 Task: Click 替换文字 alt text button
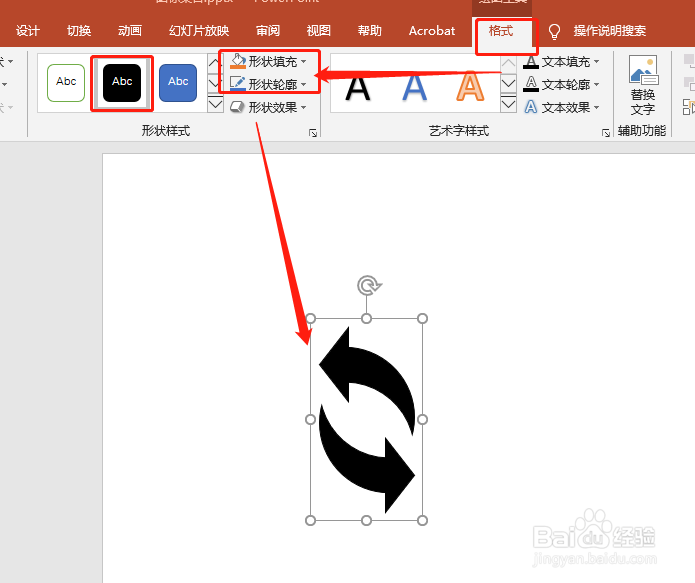pos(643,85)
